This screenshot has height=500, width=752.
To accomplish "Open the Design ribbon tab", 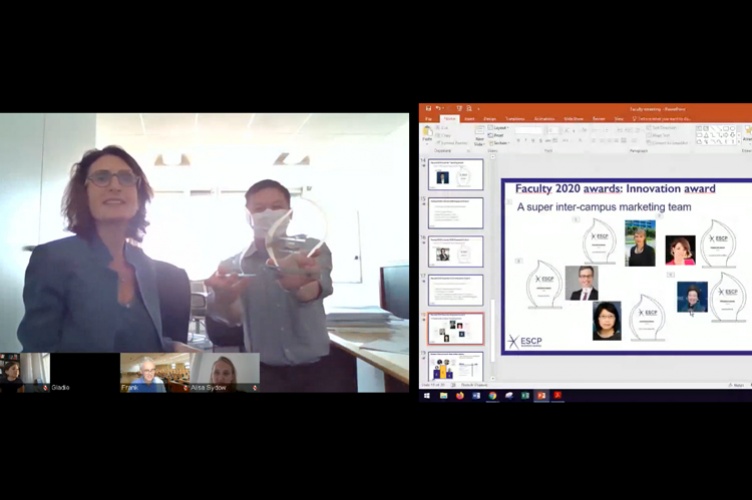I will [490, 118].
